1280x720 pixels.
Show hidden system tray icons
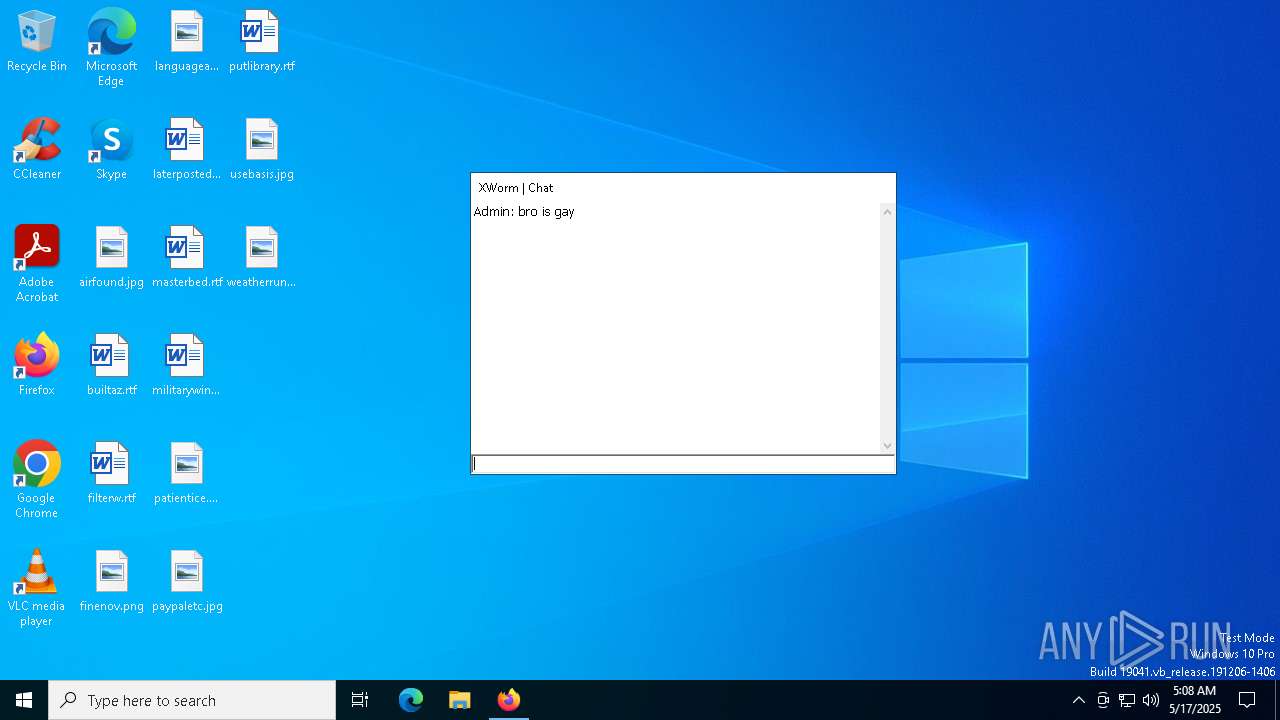1078,700
